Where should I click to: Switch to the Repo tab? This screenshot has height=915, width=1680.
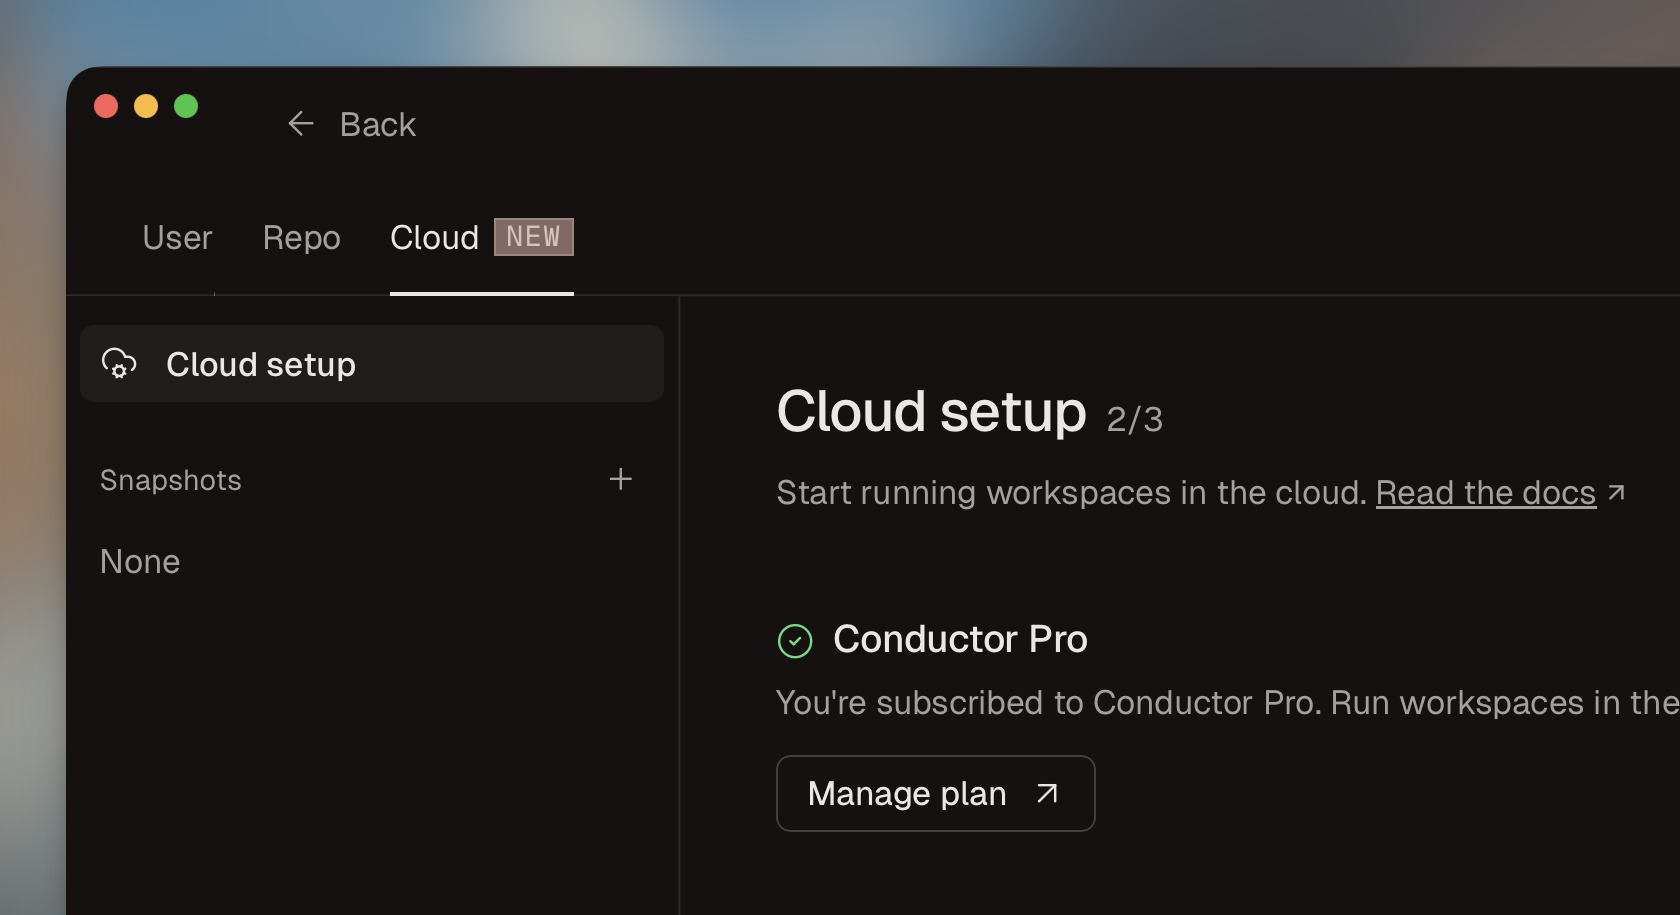tap(301, 238)
